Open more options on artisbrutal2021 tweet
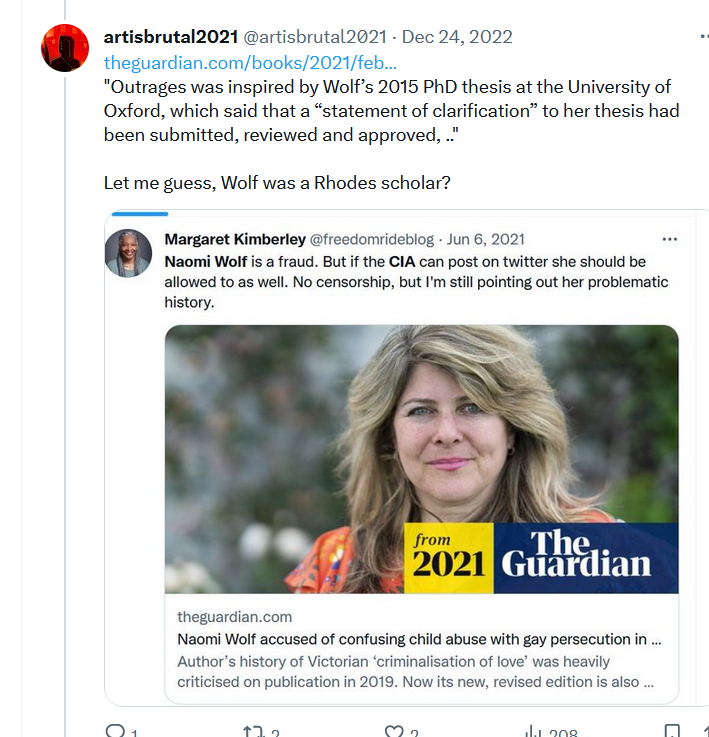This screenshot has width=709, height=737. (704, 36)
